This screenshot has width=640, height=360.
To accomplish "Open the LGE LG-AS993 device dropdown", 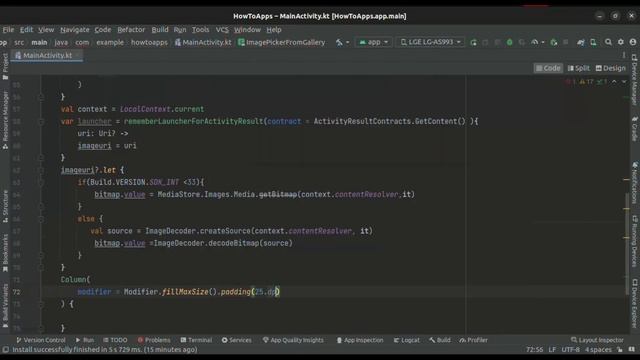I will [x=430, y=42].
